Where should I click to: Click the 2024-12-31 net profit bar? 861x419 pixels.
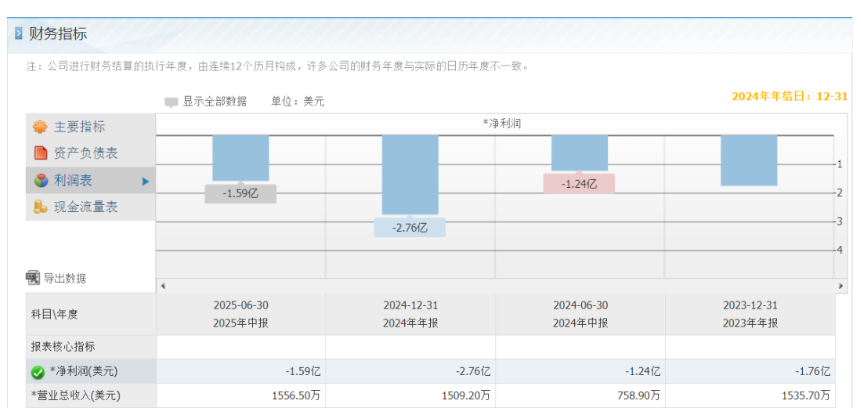[410, 175]
